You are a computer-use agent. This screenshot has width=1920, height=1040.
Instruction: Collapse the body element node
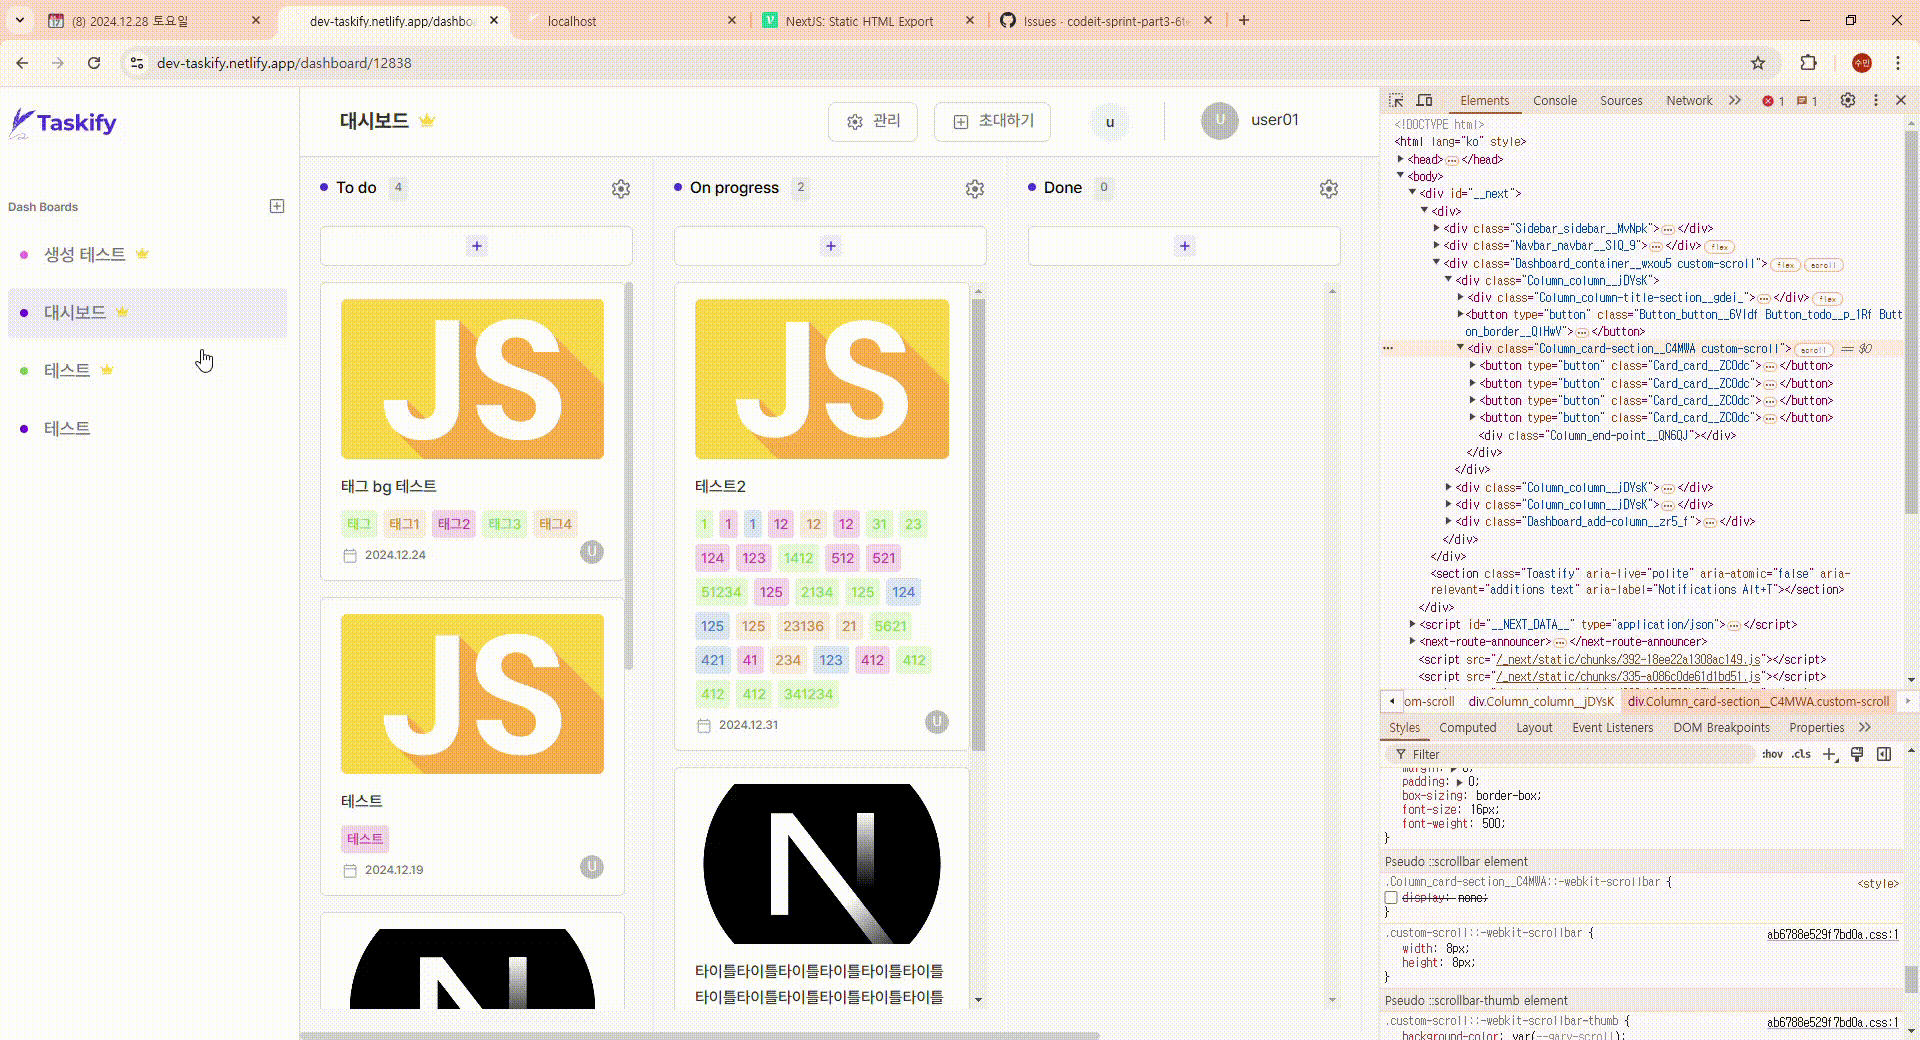tap(1401, 176)
